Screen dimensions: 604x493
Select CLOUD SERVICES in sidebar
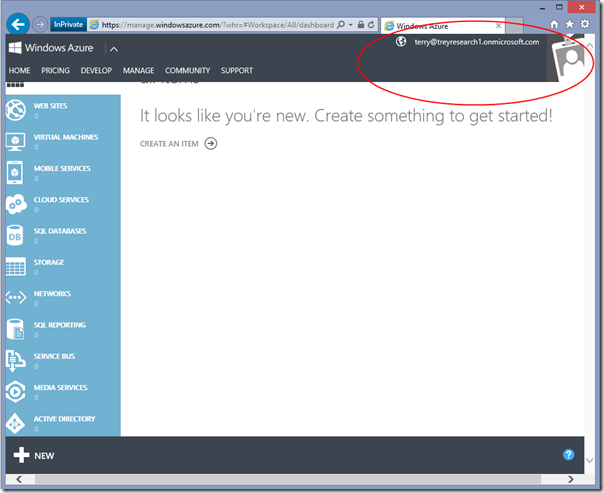(61, 200)
